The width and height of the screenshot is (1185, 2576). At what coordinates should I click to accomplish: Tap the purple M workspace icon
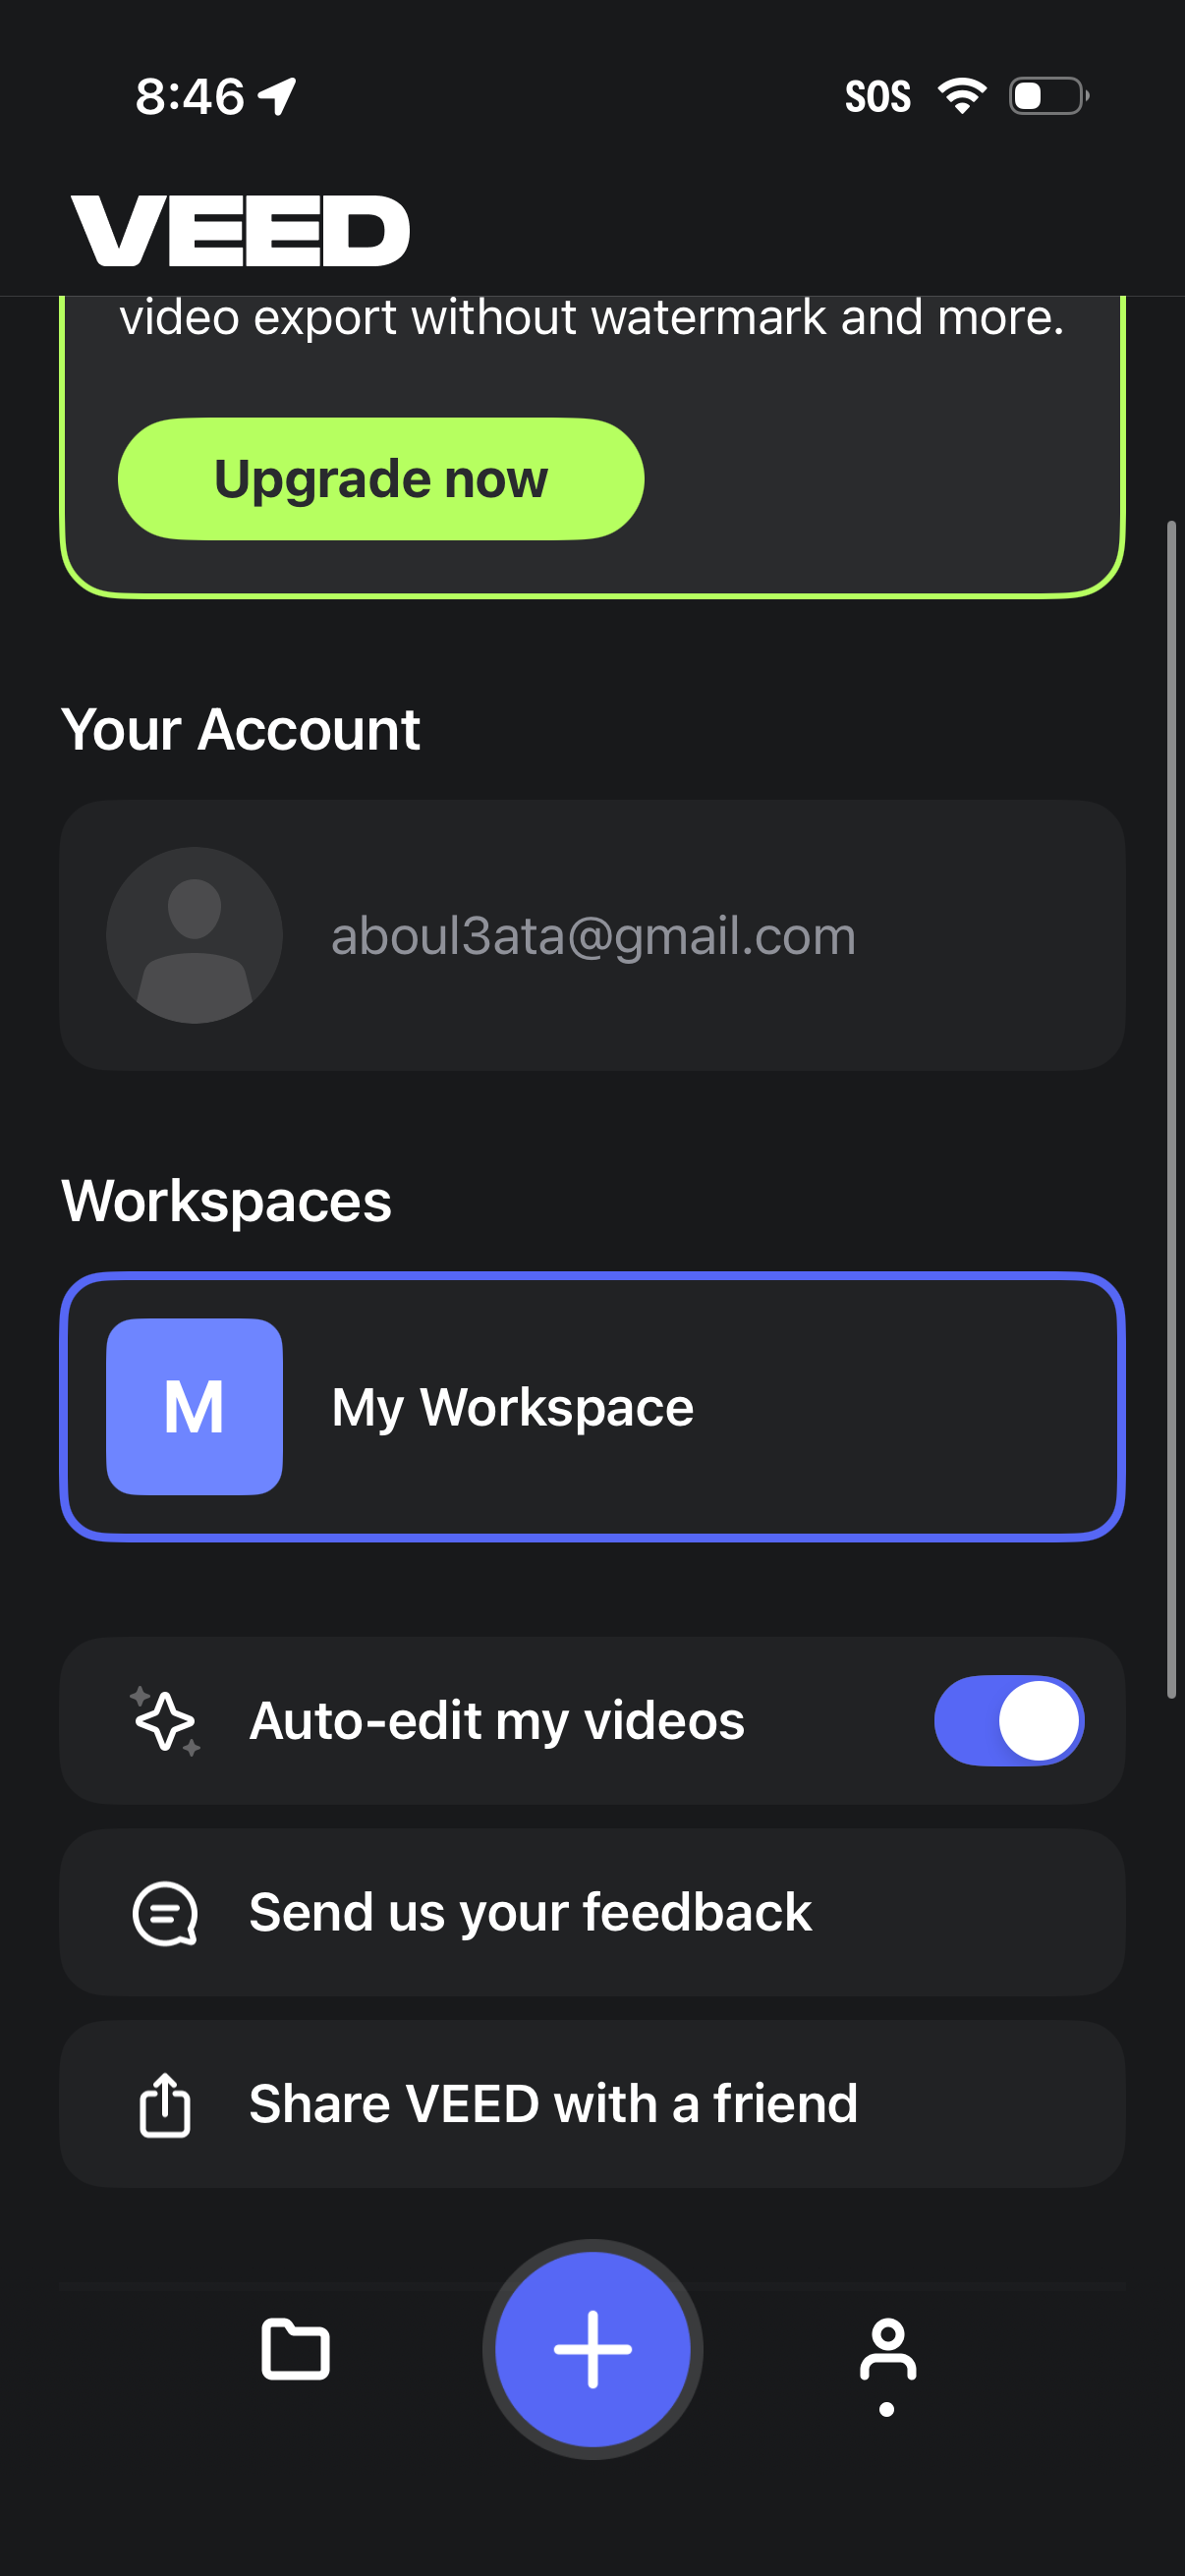tap(194, 1406)
